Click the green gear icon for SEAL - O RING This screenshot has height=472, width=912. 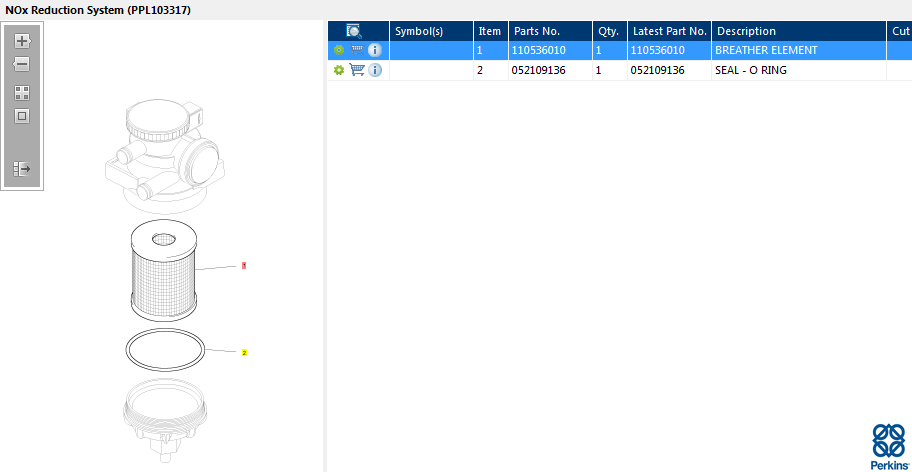[339, 70]
